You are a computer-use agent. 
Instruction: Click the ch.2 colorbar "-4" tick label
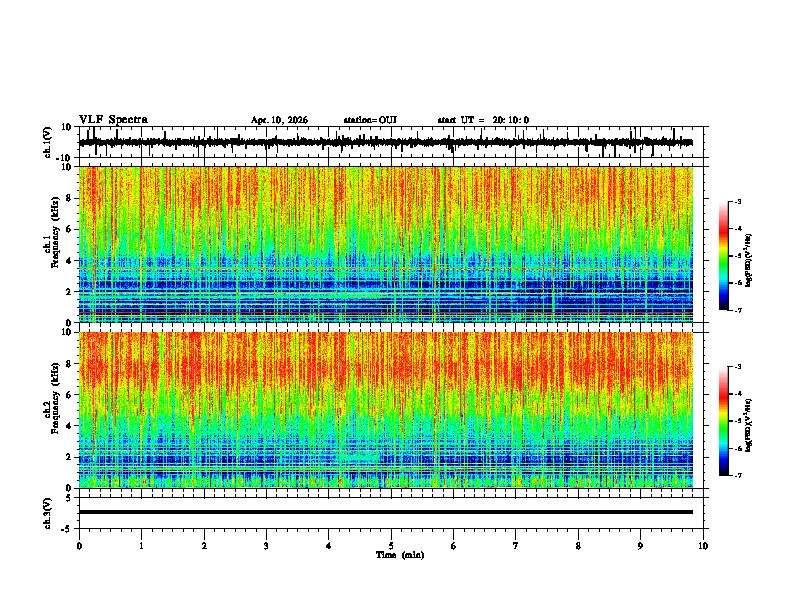(738, 394)
